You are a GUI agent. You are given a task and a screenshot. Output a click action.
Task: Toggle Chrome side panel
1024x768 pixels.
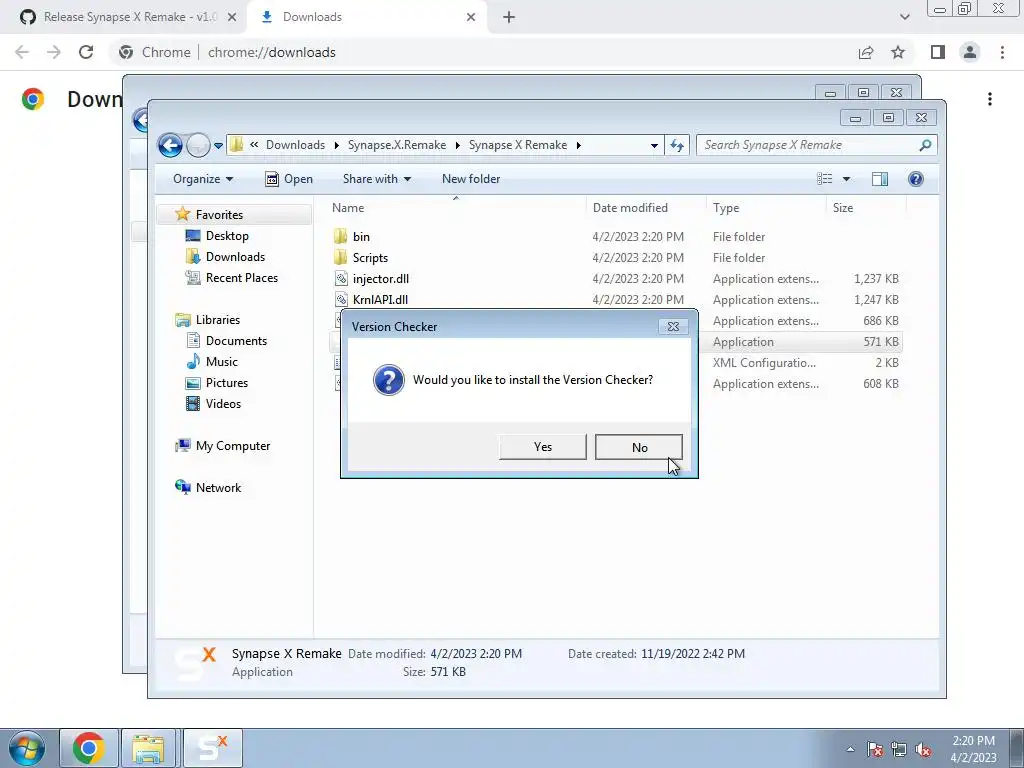pyautogui.click(x=937, y=52)
